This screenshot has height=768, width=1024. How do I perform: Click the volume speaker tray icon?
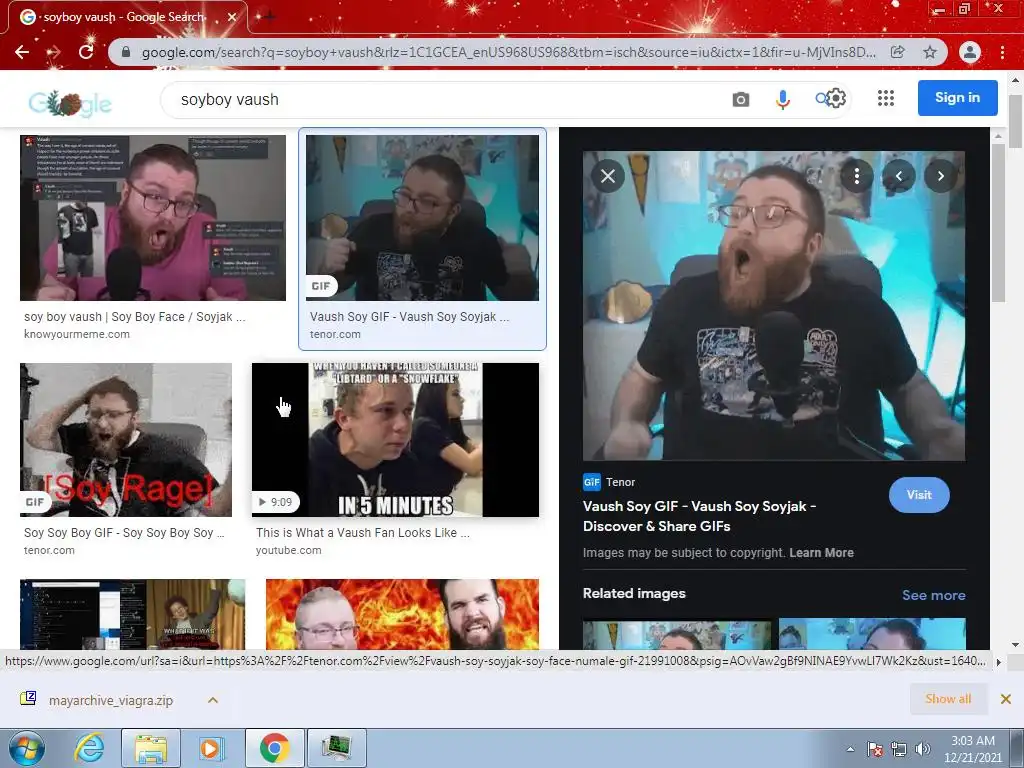(x=923, y=749)
